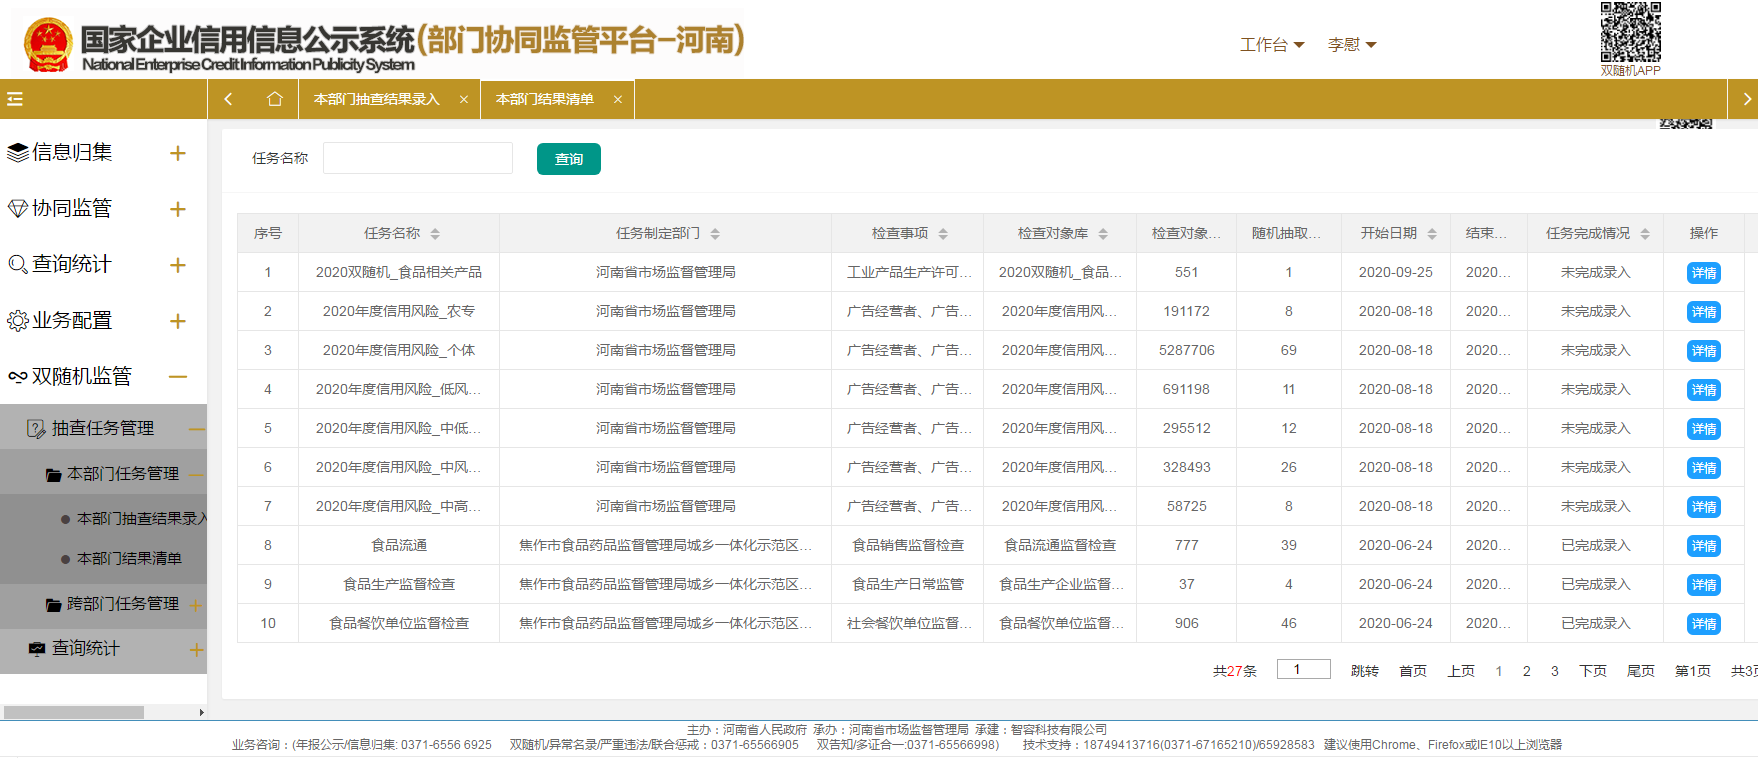Image resolution: width=1758 pixels, height=758 pixels.
Task: Go to 尾页 last page
Action: pos(1641,671)
